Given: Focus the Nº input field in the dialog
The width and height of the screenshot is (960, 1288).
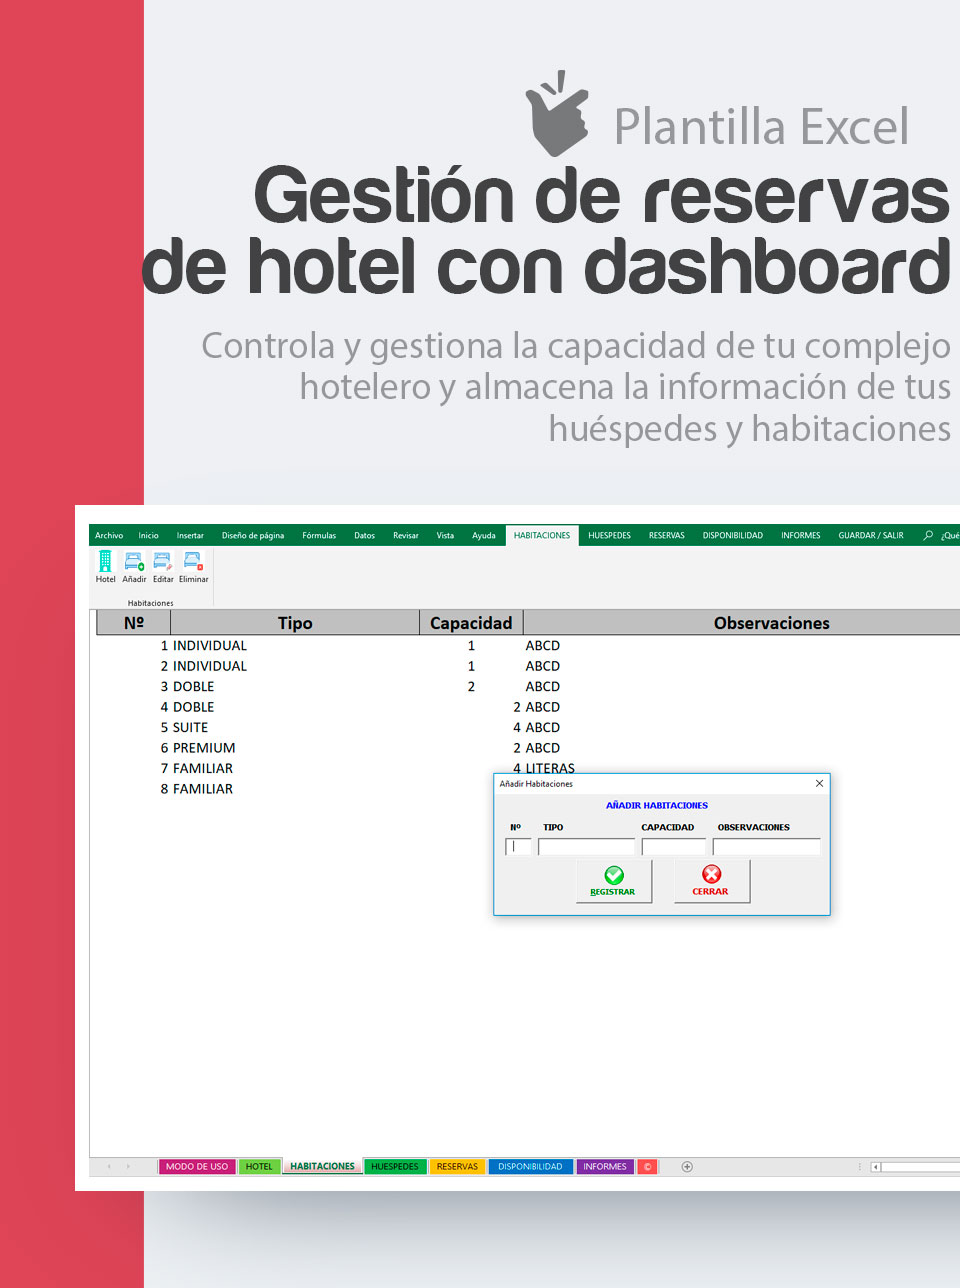Looking at the screenshot, I should (518, 847).
